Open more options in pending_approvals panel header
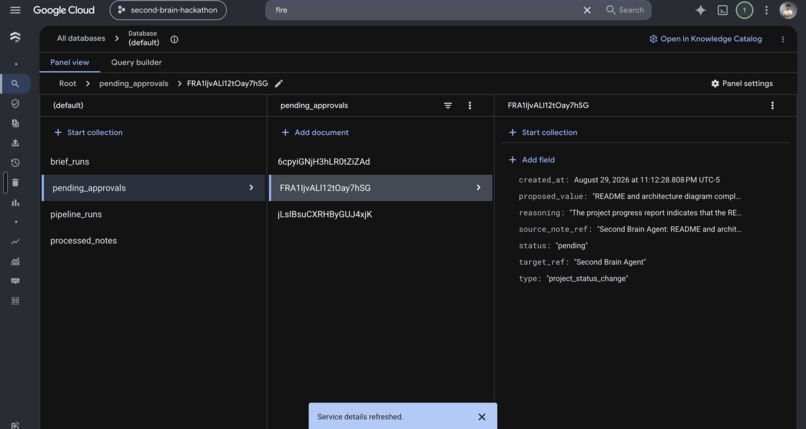 (x=469, y=105)
